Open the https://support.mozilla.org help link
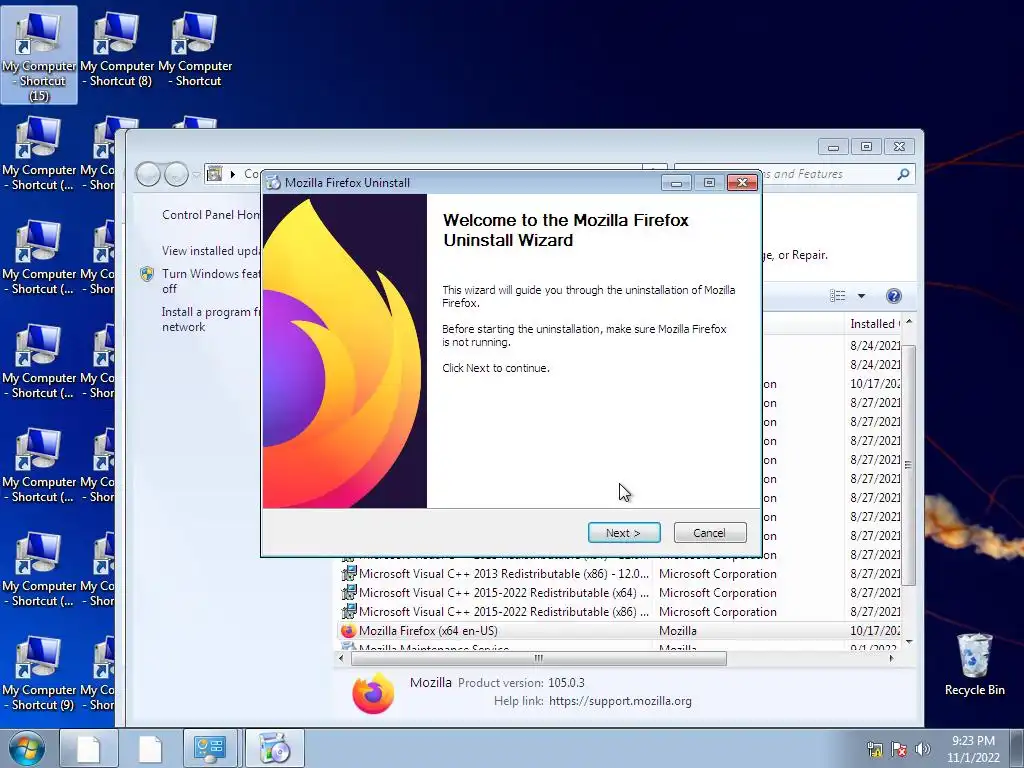This screenshot has height=768, width=1024. tap(620, 701)
